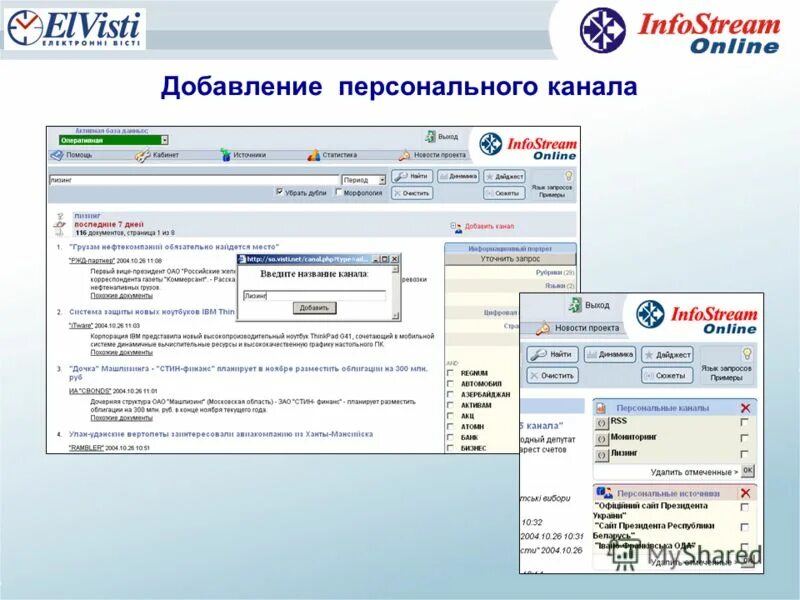The width and height of the screenshot is (800, 600).
Task: Tick checkbox for Сайт Президента Республики Беларусь
Action: [744, 527]
